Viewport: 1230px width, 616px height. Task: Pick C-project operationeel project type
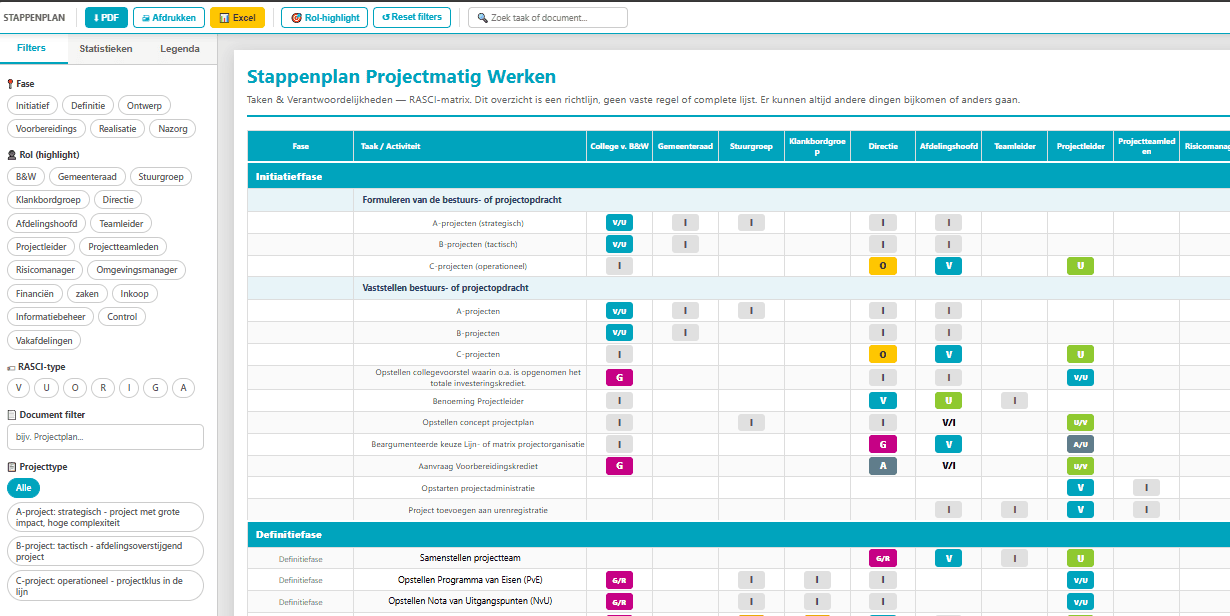coord(105,586)
